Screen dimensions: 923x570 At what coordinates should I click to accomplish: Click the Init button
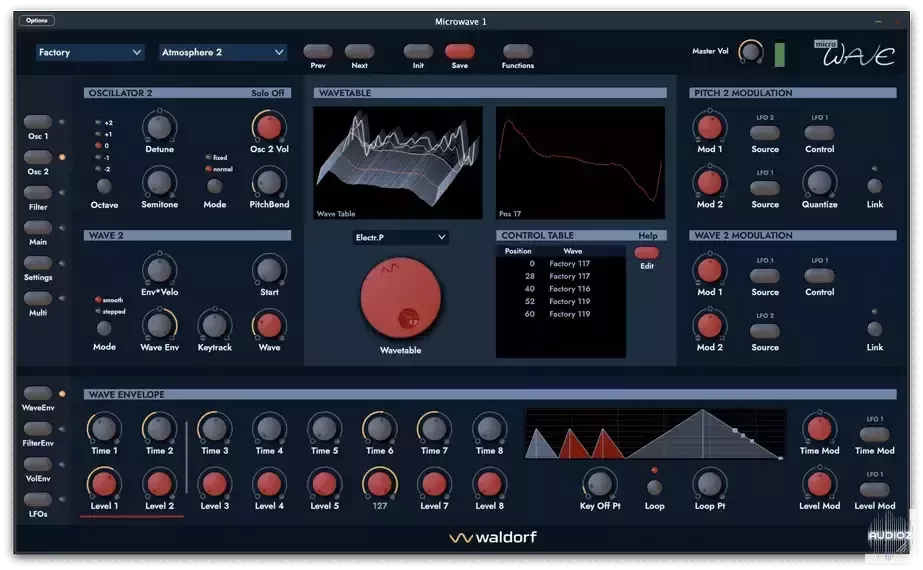418,51
